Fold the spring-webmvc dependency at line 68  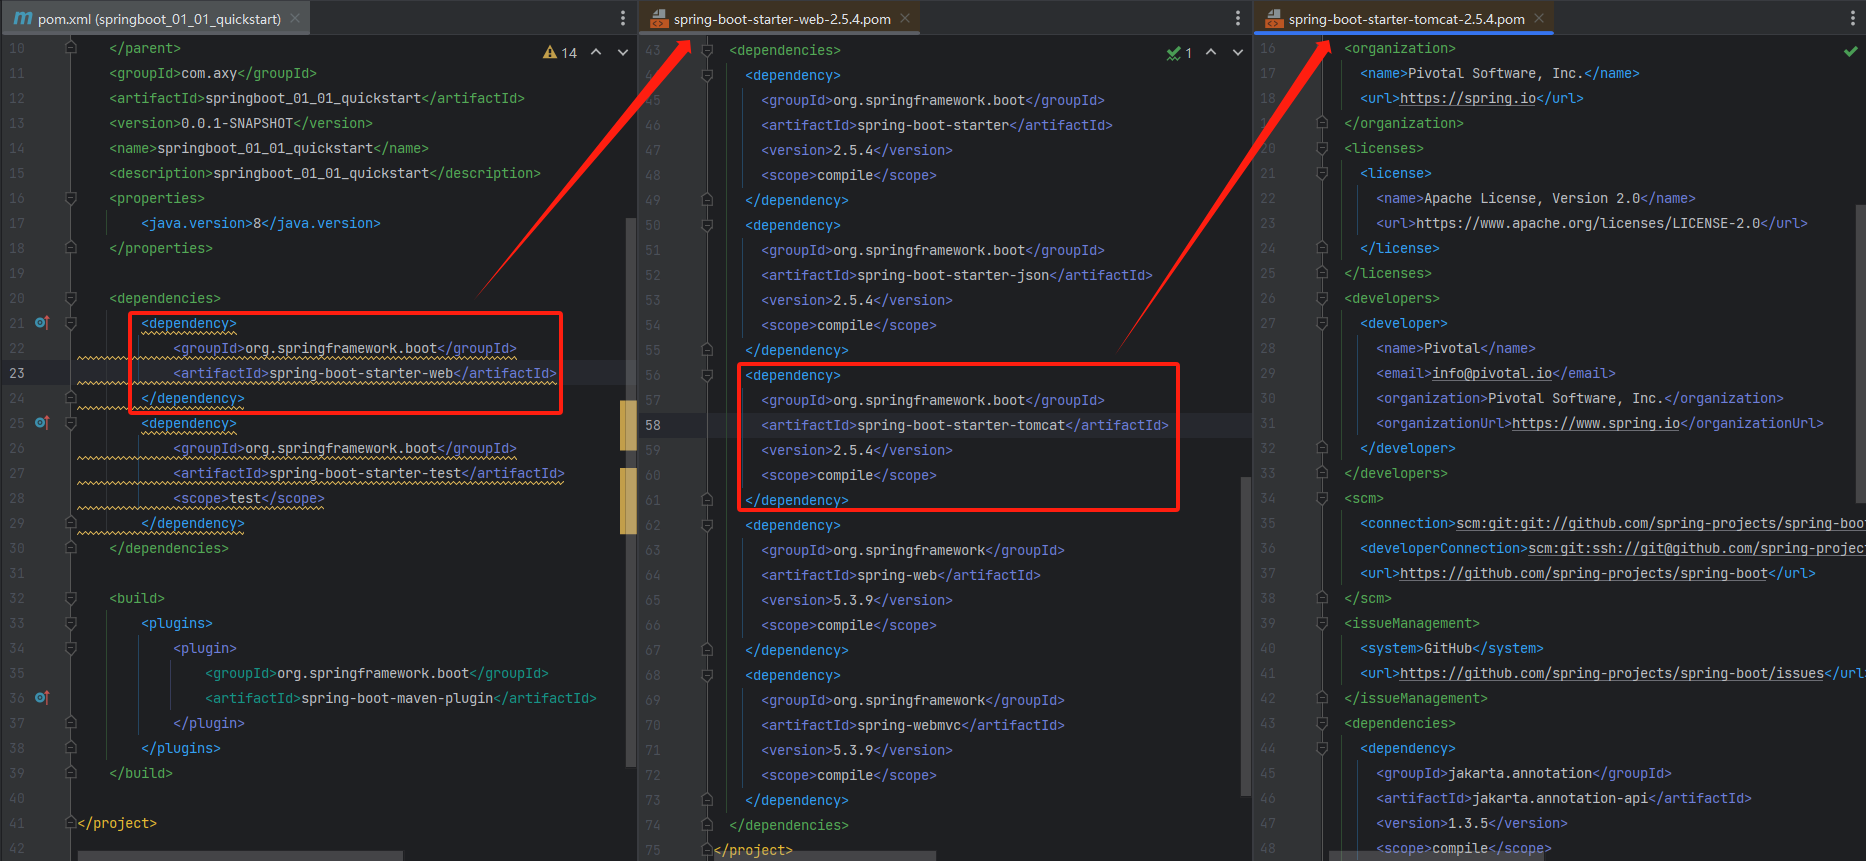point(707,675)
